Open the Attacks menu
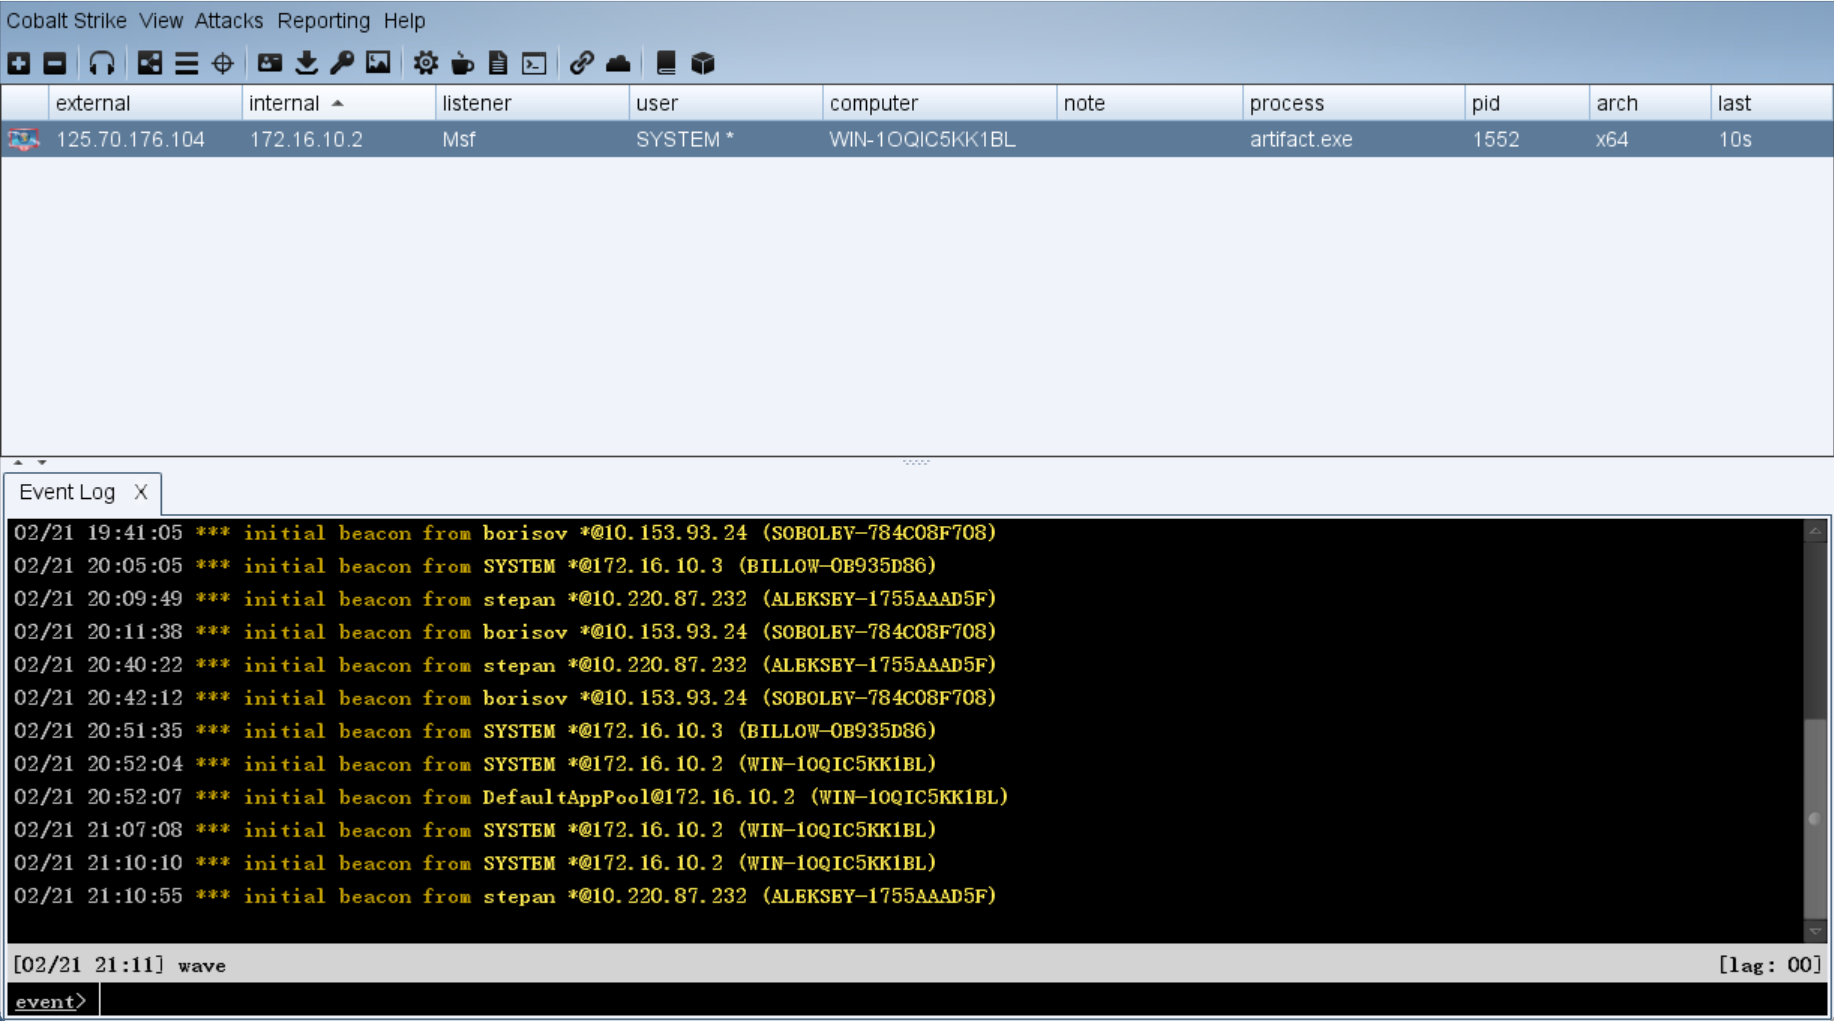 (229, 20)
